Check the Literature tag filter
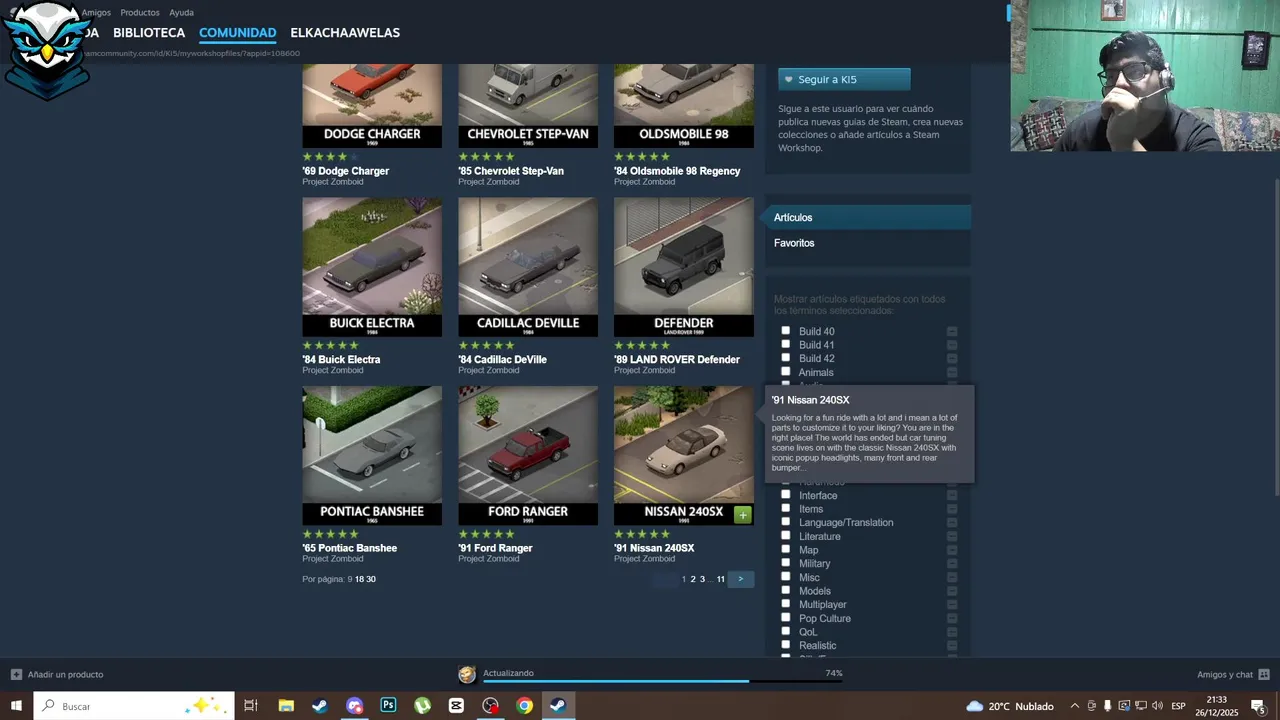 pos(785,536)
